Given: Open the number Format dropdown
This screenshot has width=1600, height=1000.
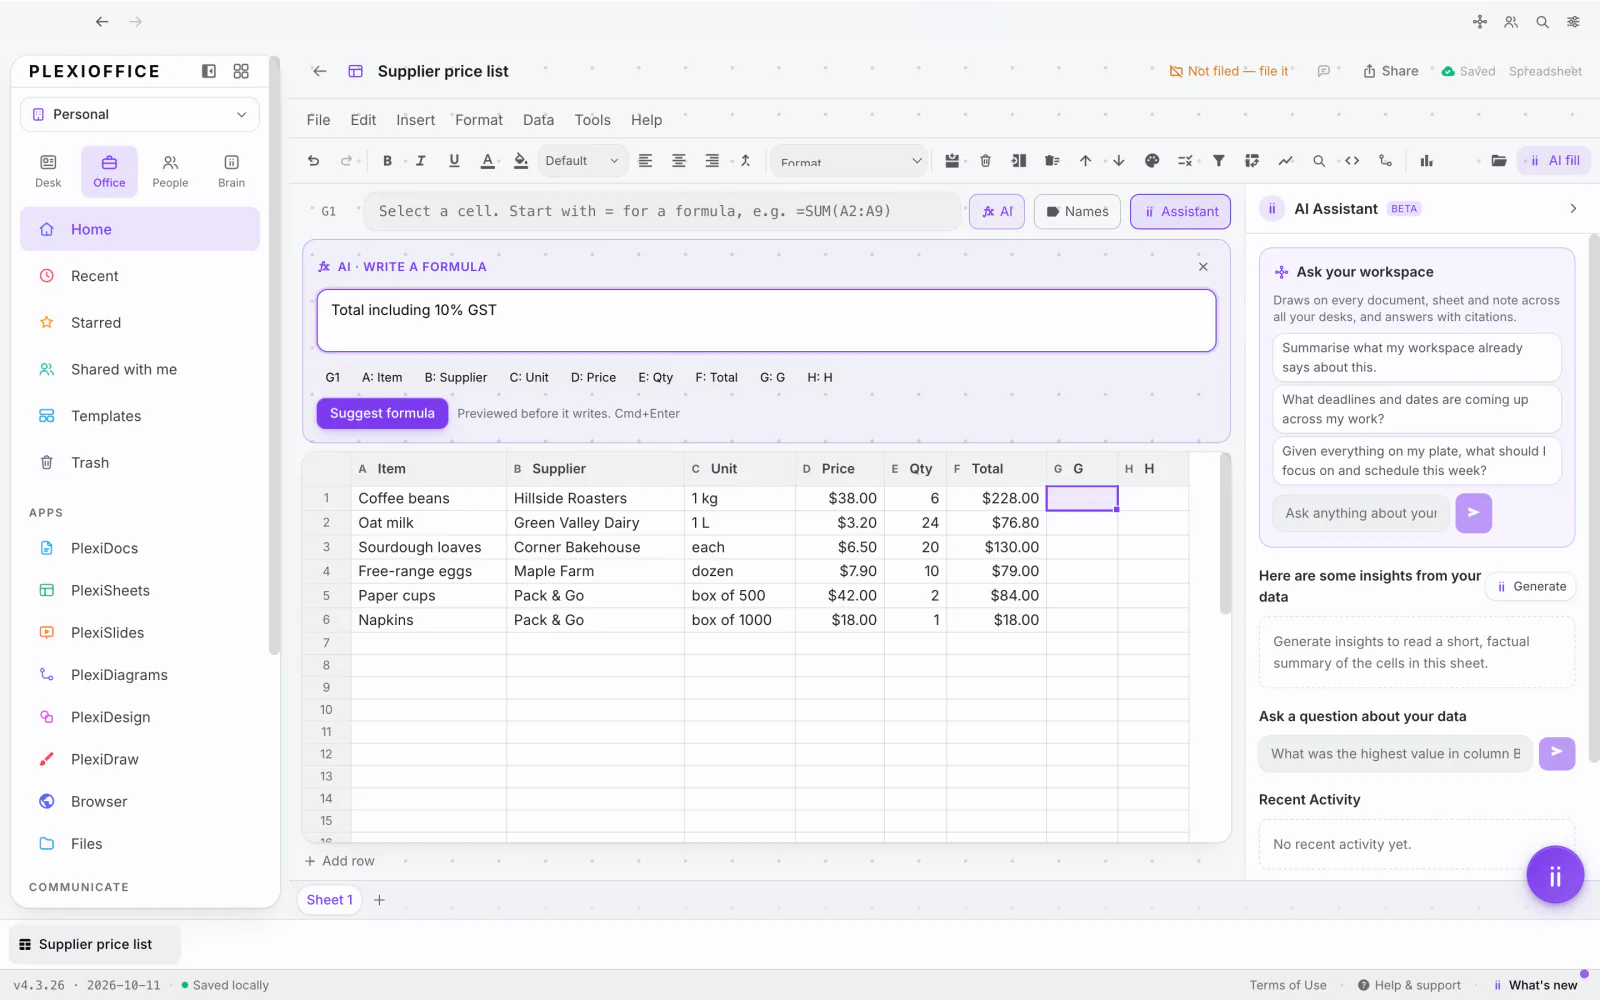Looking at the screenshot, I should pyautogui.click(x=851, y=161).
